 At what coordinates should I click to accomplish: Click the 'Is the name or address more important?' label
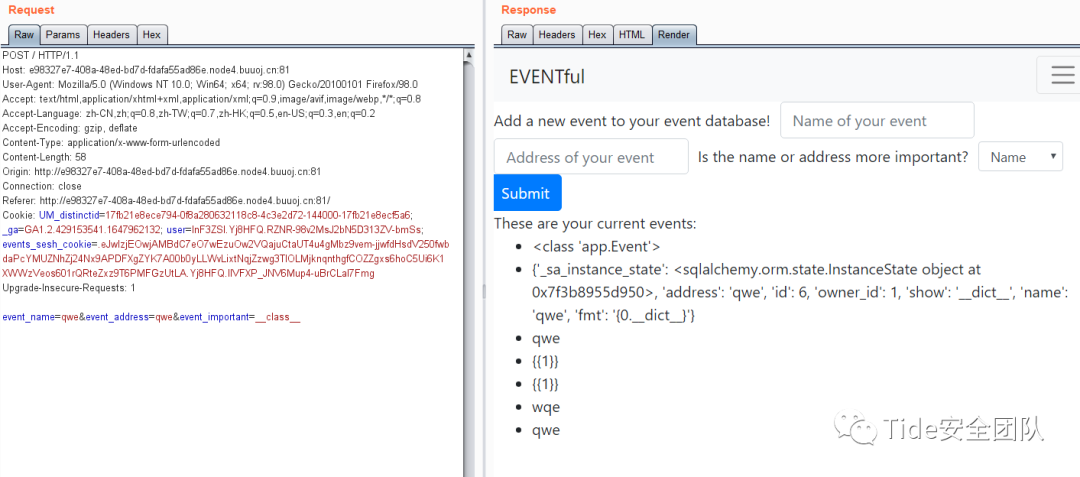point(833,157)
